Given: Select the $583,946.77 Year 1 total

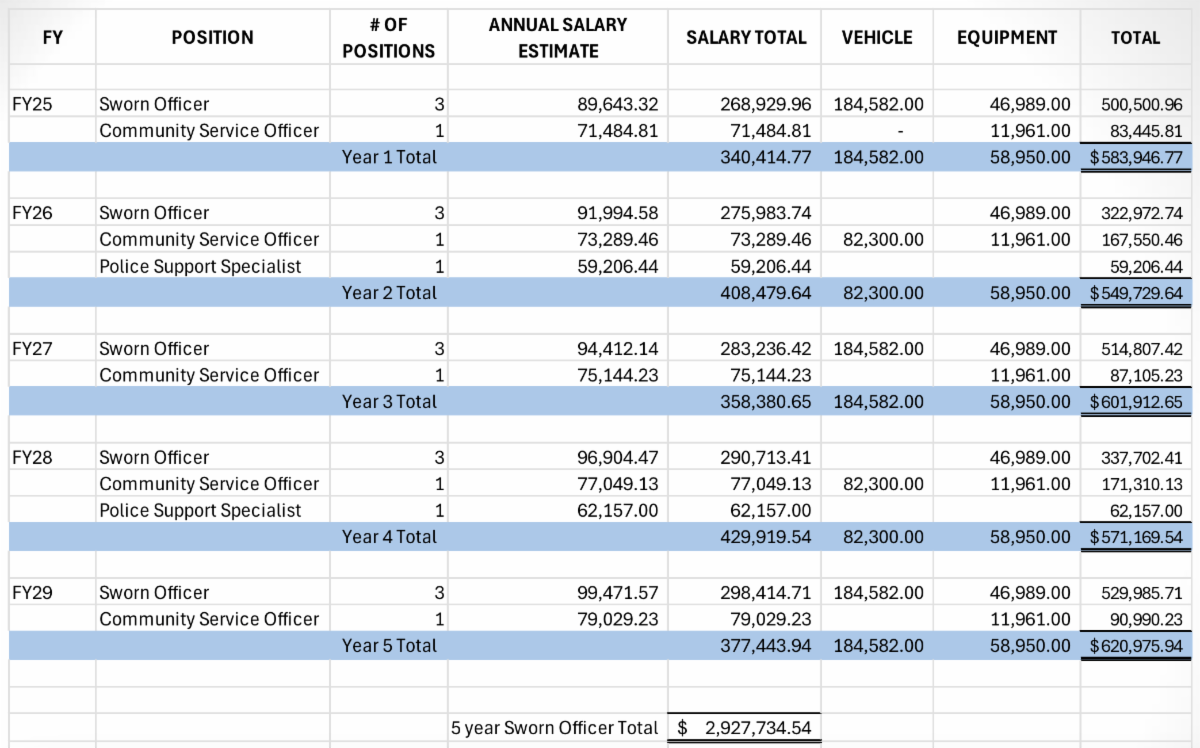Looking at the screenshot, I should coord(1137,157).
